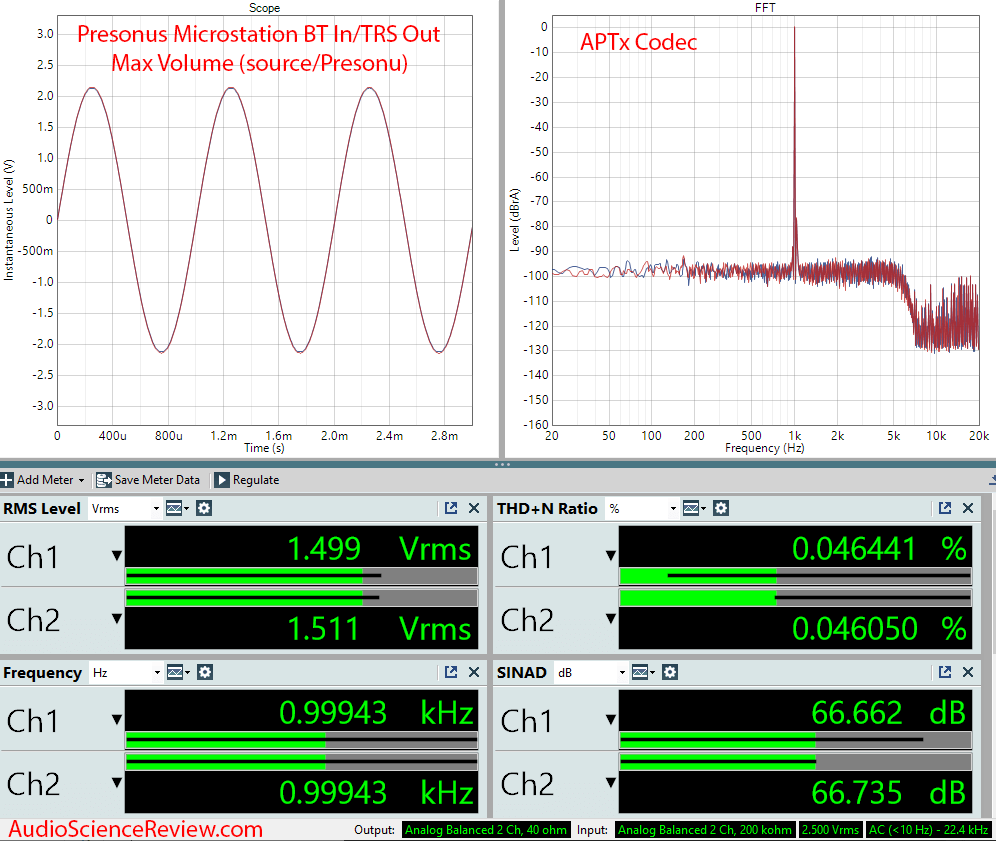Open graph options for the RMS Level meter
The width and height of the screenshot is (996, 841).
pos(177,508)
